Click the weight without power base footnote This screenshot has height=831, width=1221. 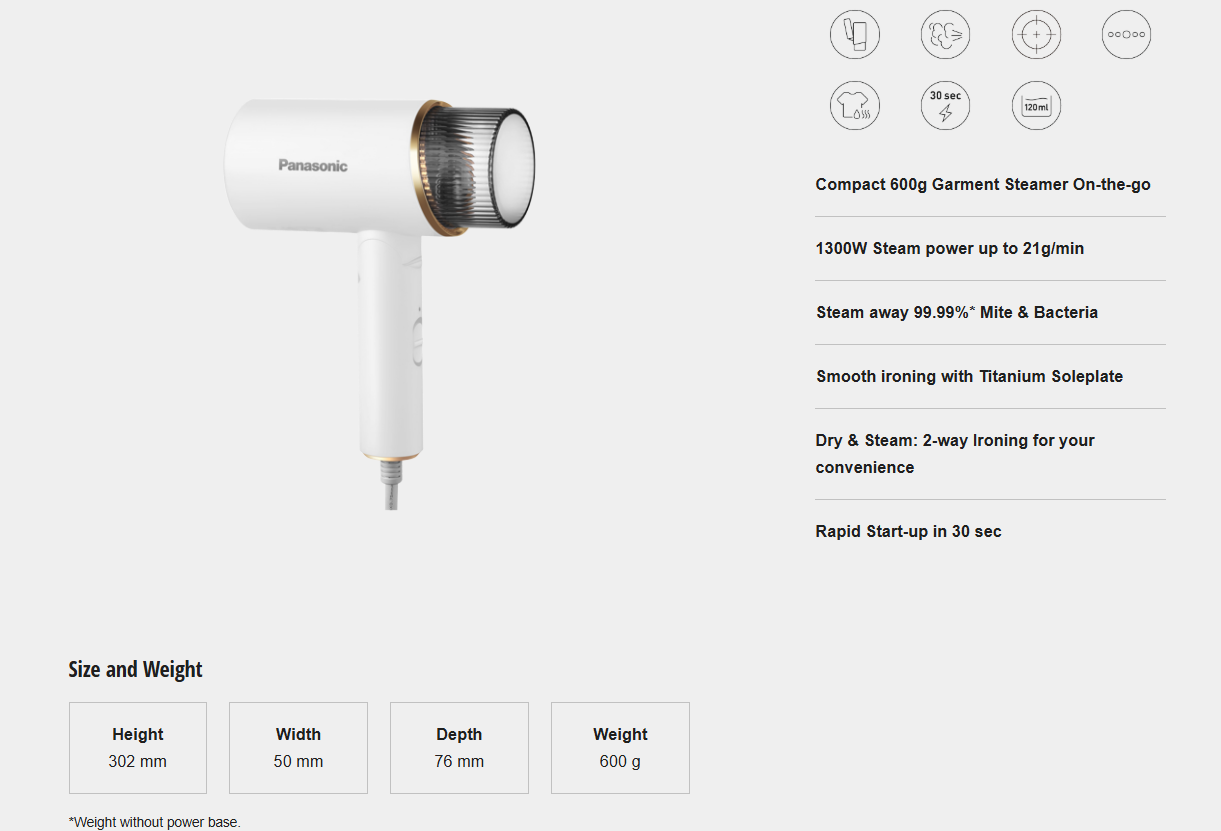tap(155, 822)
